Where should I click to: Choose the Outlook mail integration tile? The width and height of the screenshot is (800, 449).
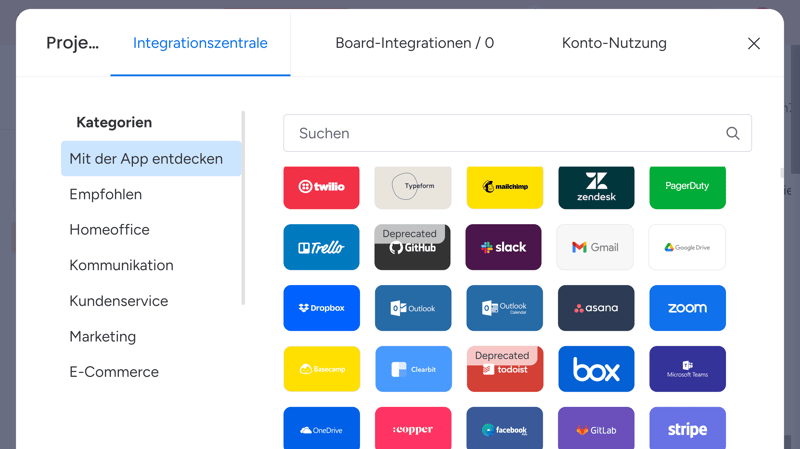pyautogui.click(x=413, y=308)
